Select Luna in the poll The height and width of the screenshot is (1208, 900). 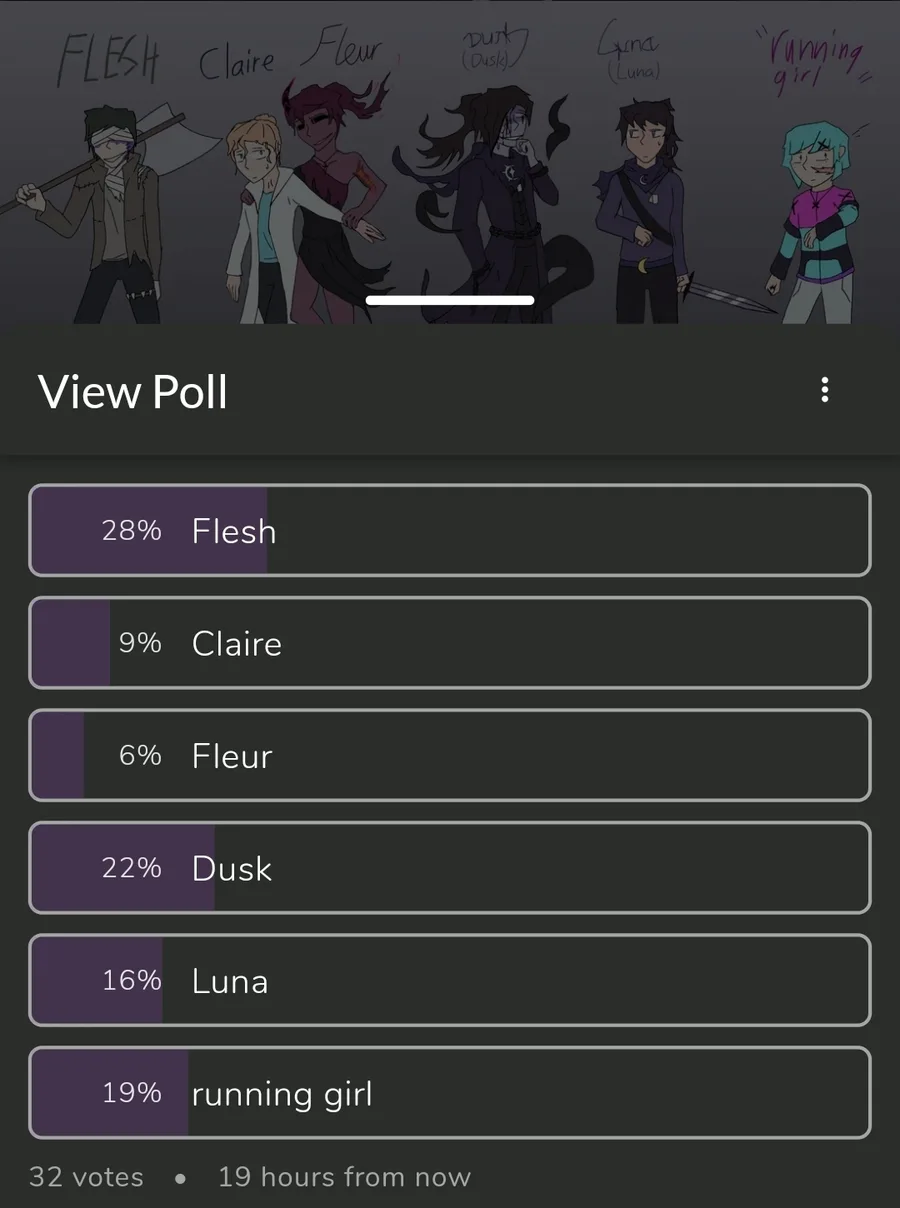[x=449, y=980]
